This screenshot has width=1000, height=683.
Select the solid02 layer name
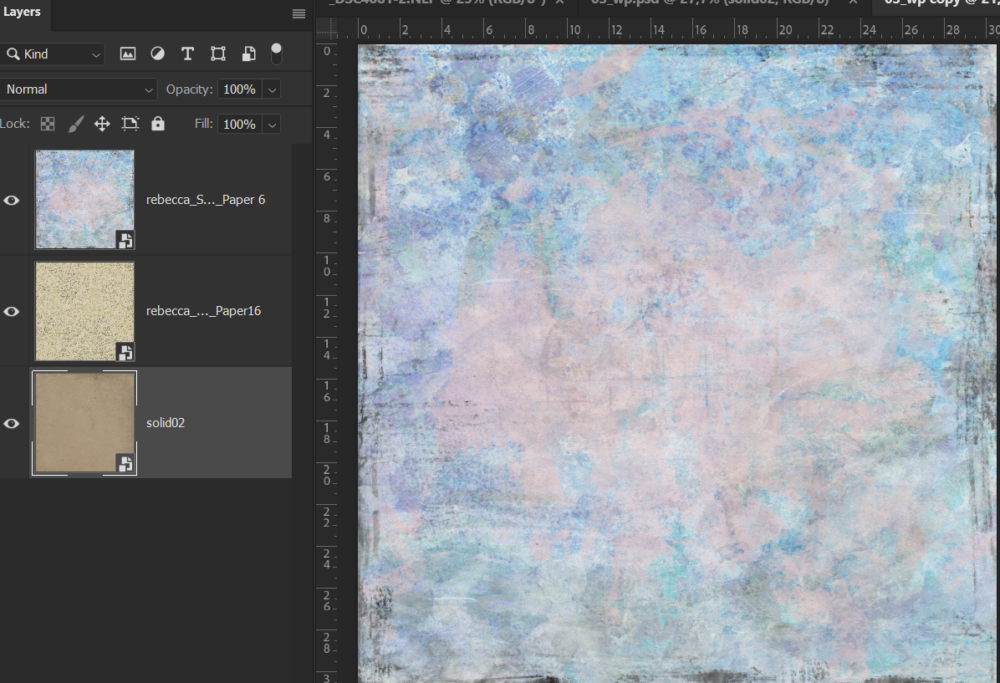tap(165, 423)
